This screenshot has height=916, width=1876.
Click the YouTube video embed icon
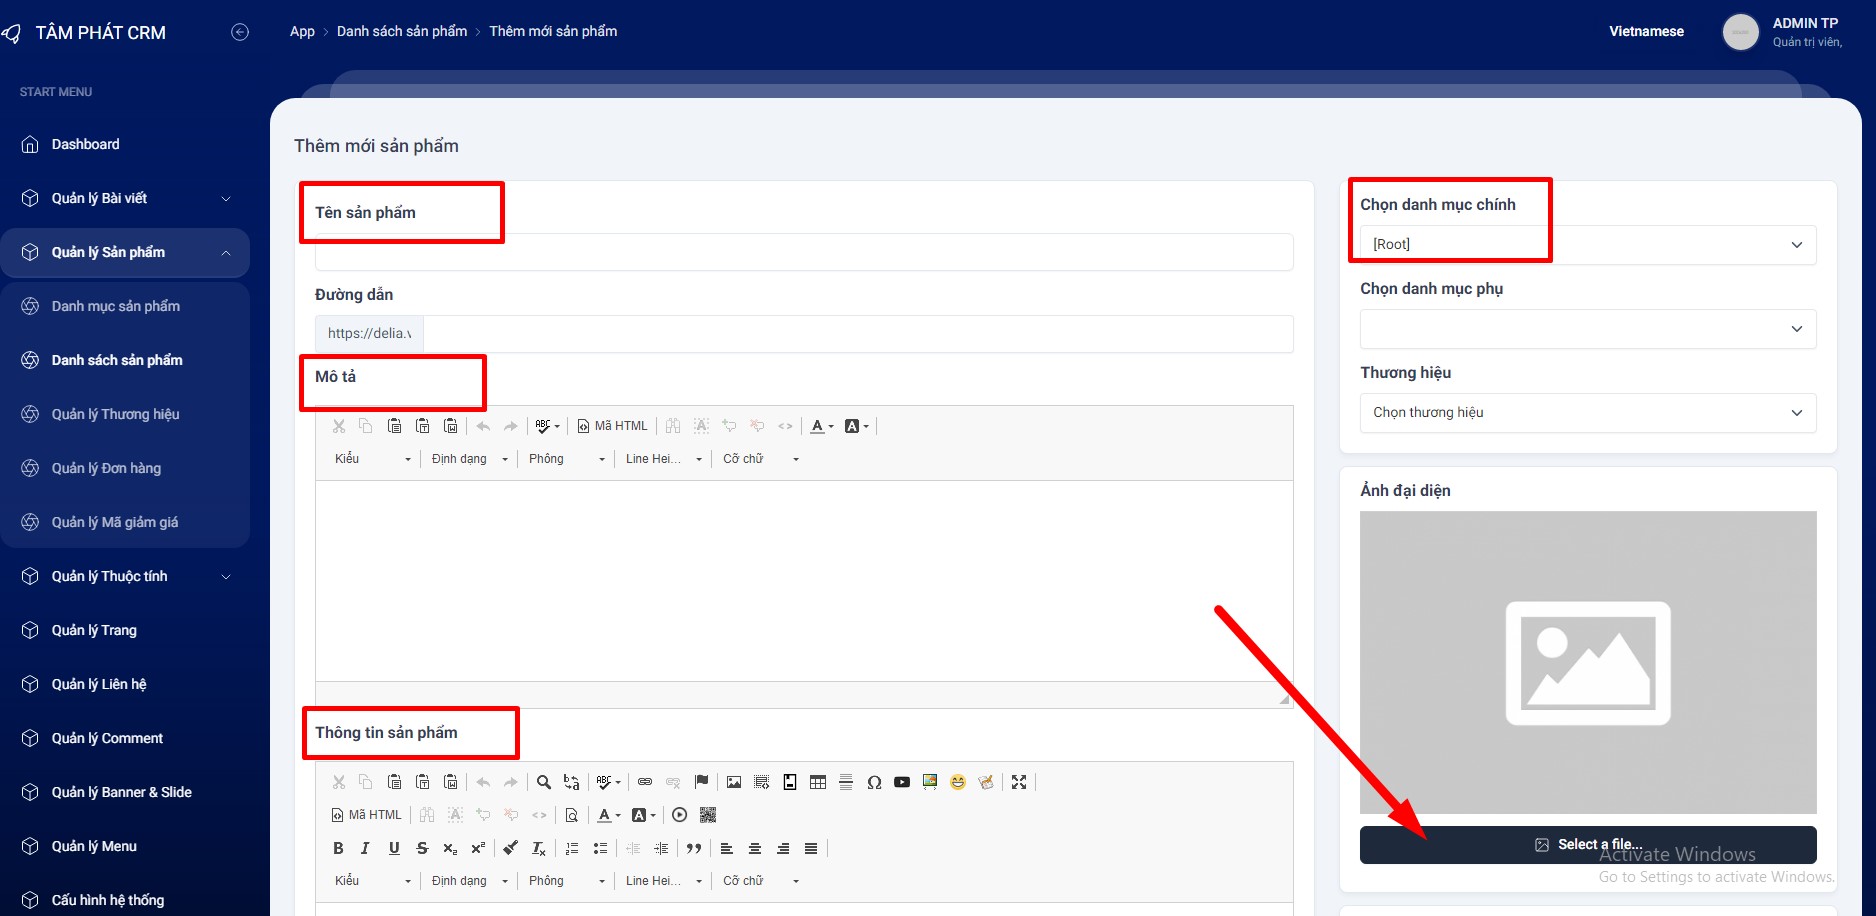(902, 782)
